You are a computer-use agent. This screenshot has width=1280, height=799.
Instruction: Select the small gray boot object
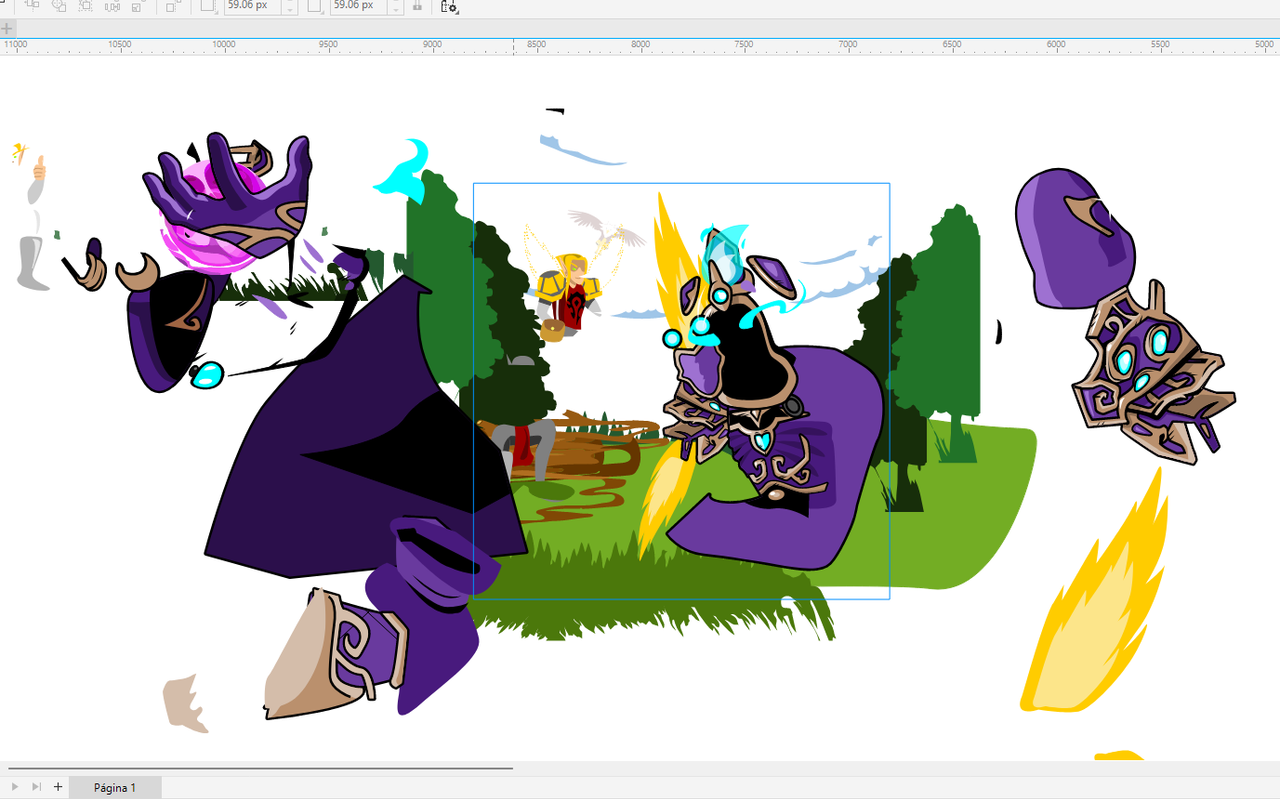point(32,264)
